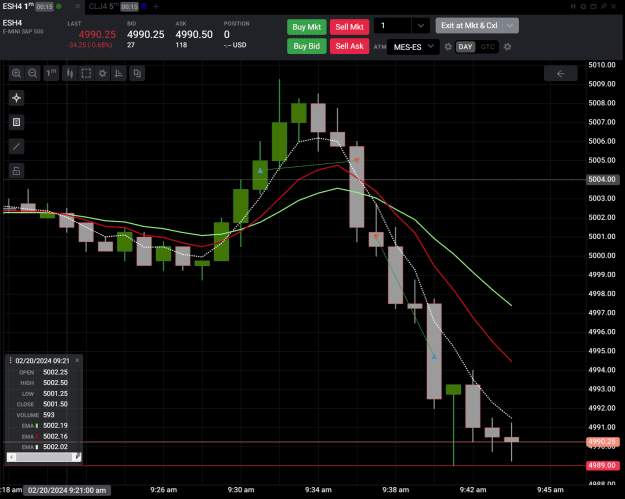
Task: Open the MES-ES ATM dropdown
Action: point(413,47)
